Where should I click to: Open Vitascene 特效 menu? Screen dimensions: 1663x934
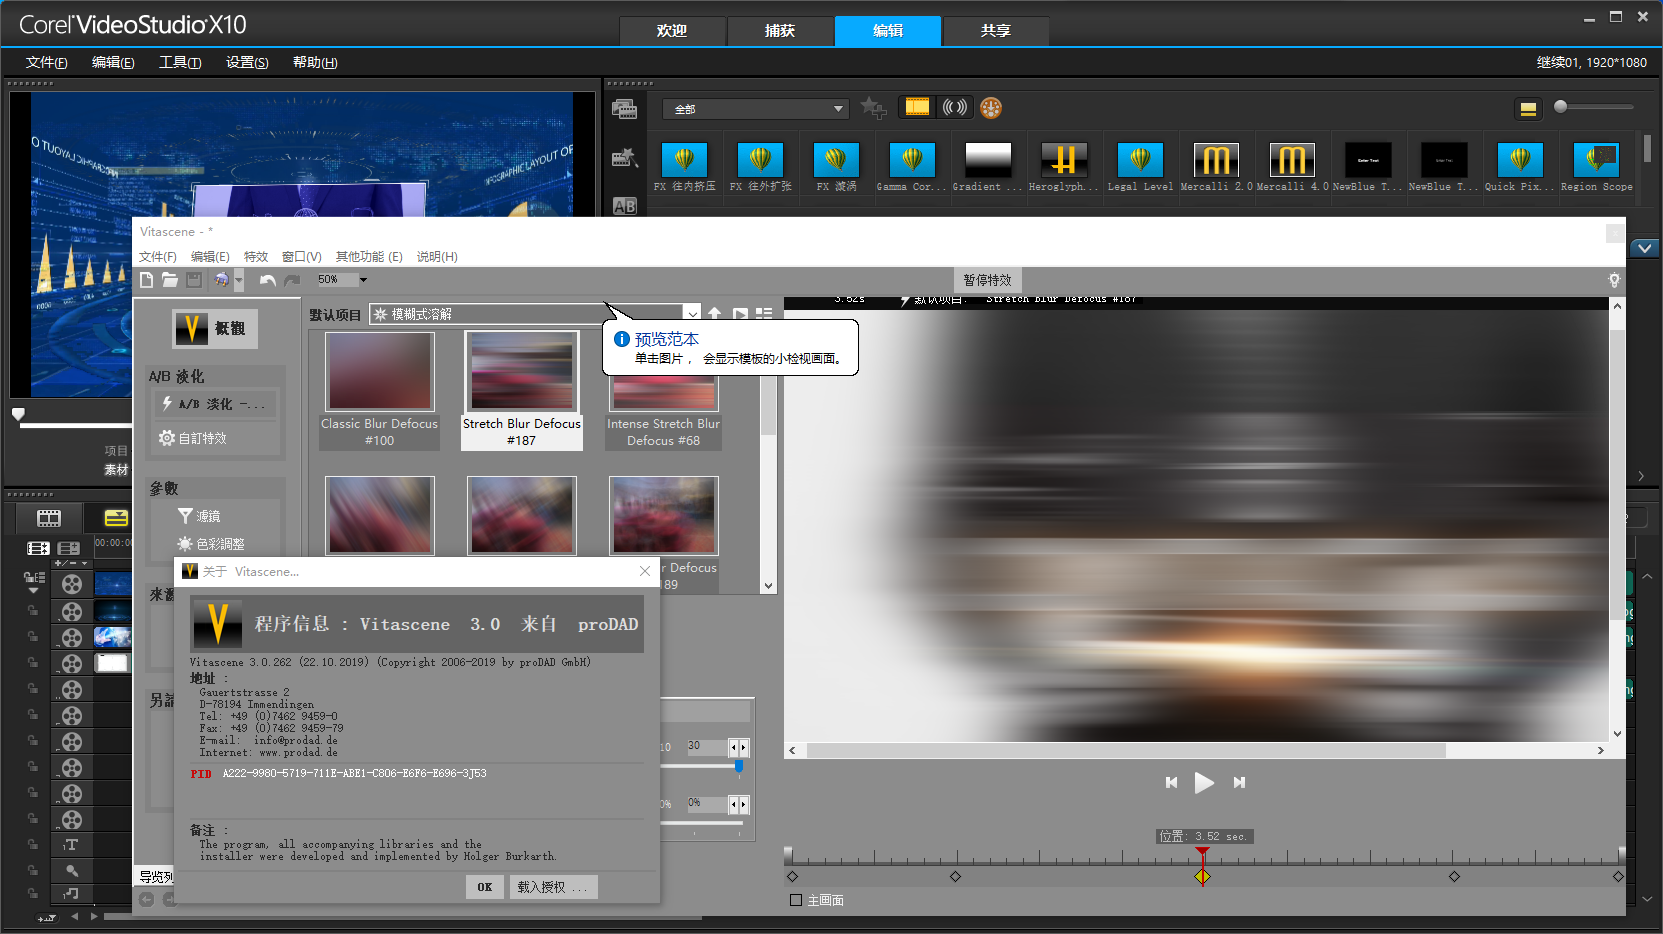256,257
